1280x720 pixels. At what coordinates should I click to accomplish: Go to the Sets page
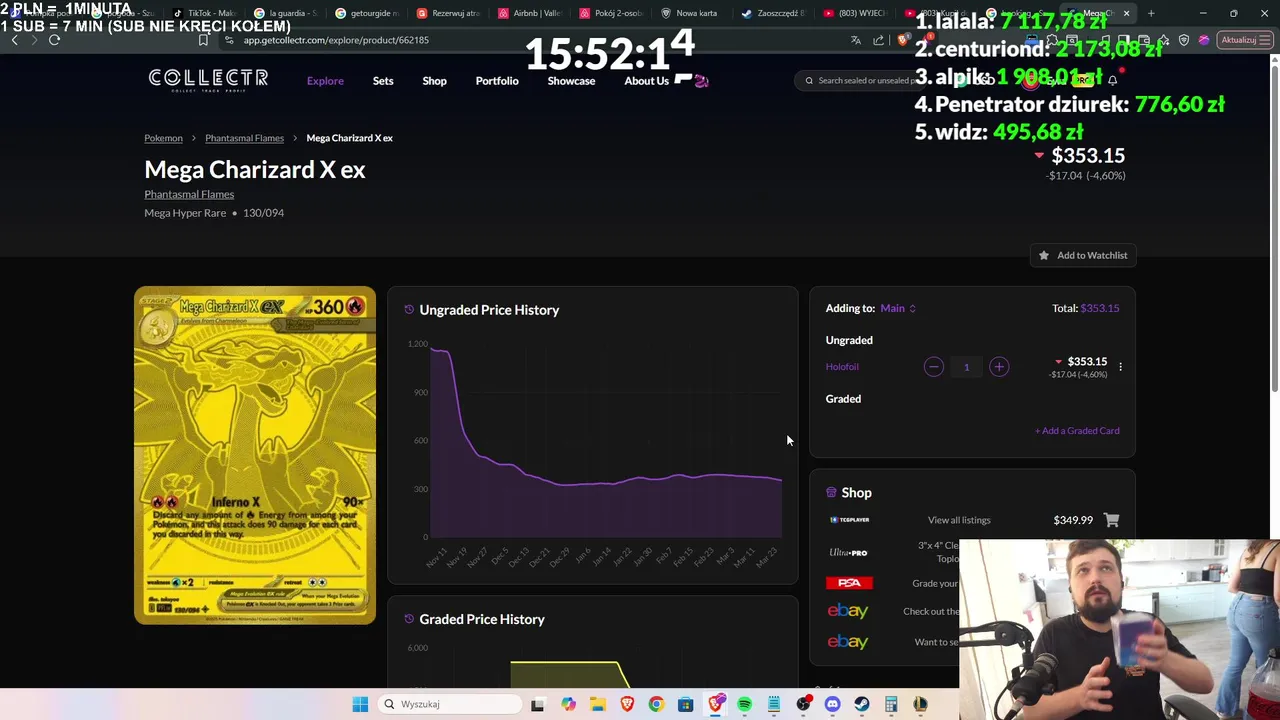[383, 81]
